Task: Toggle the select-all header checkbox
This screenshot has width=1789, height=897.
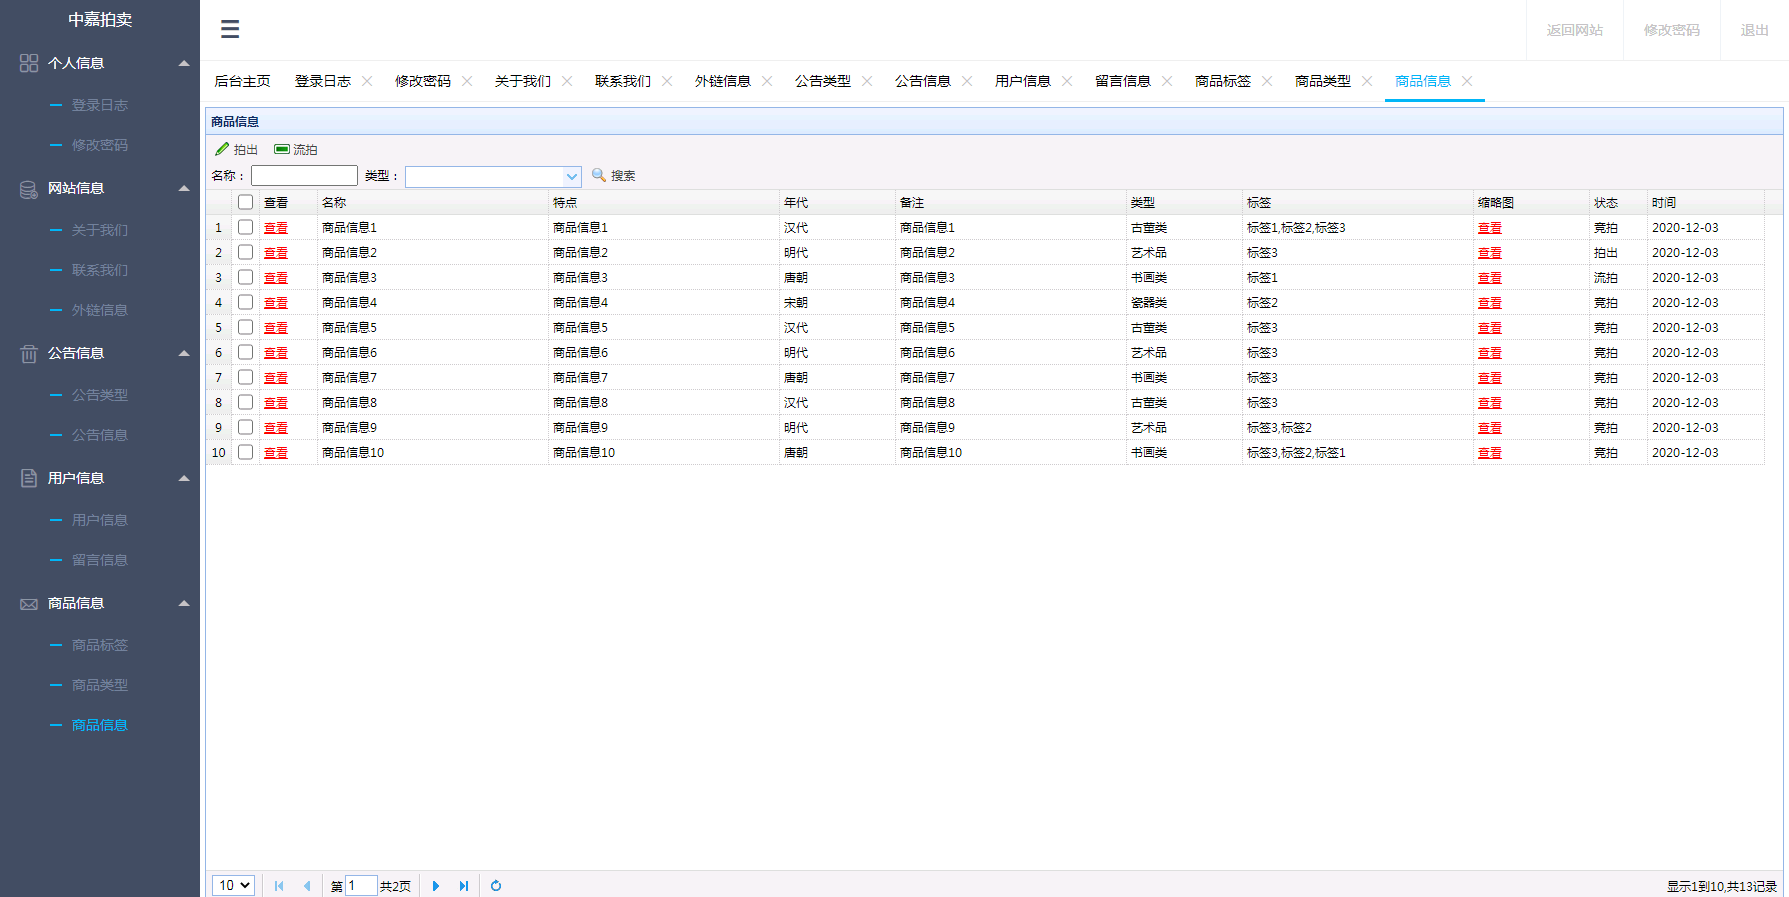Action: (245, 202)
